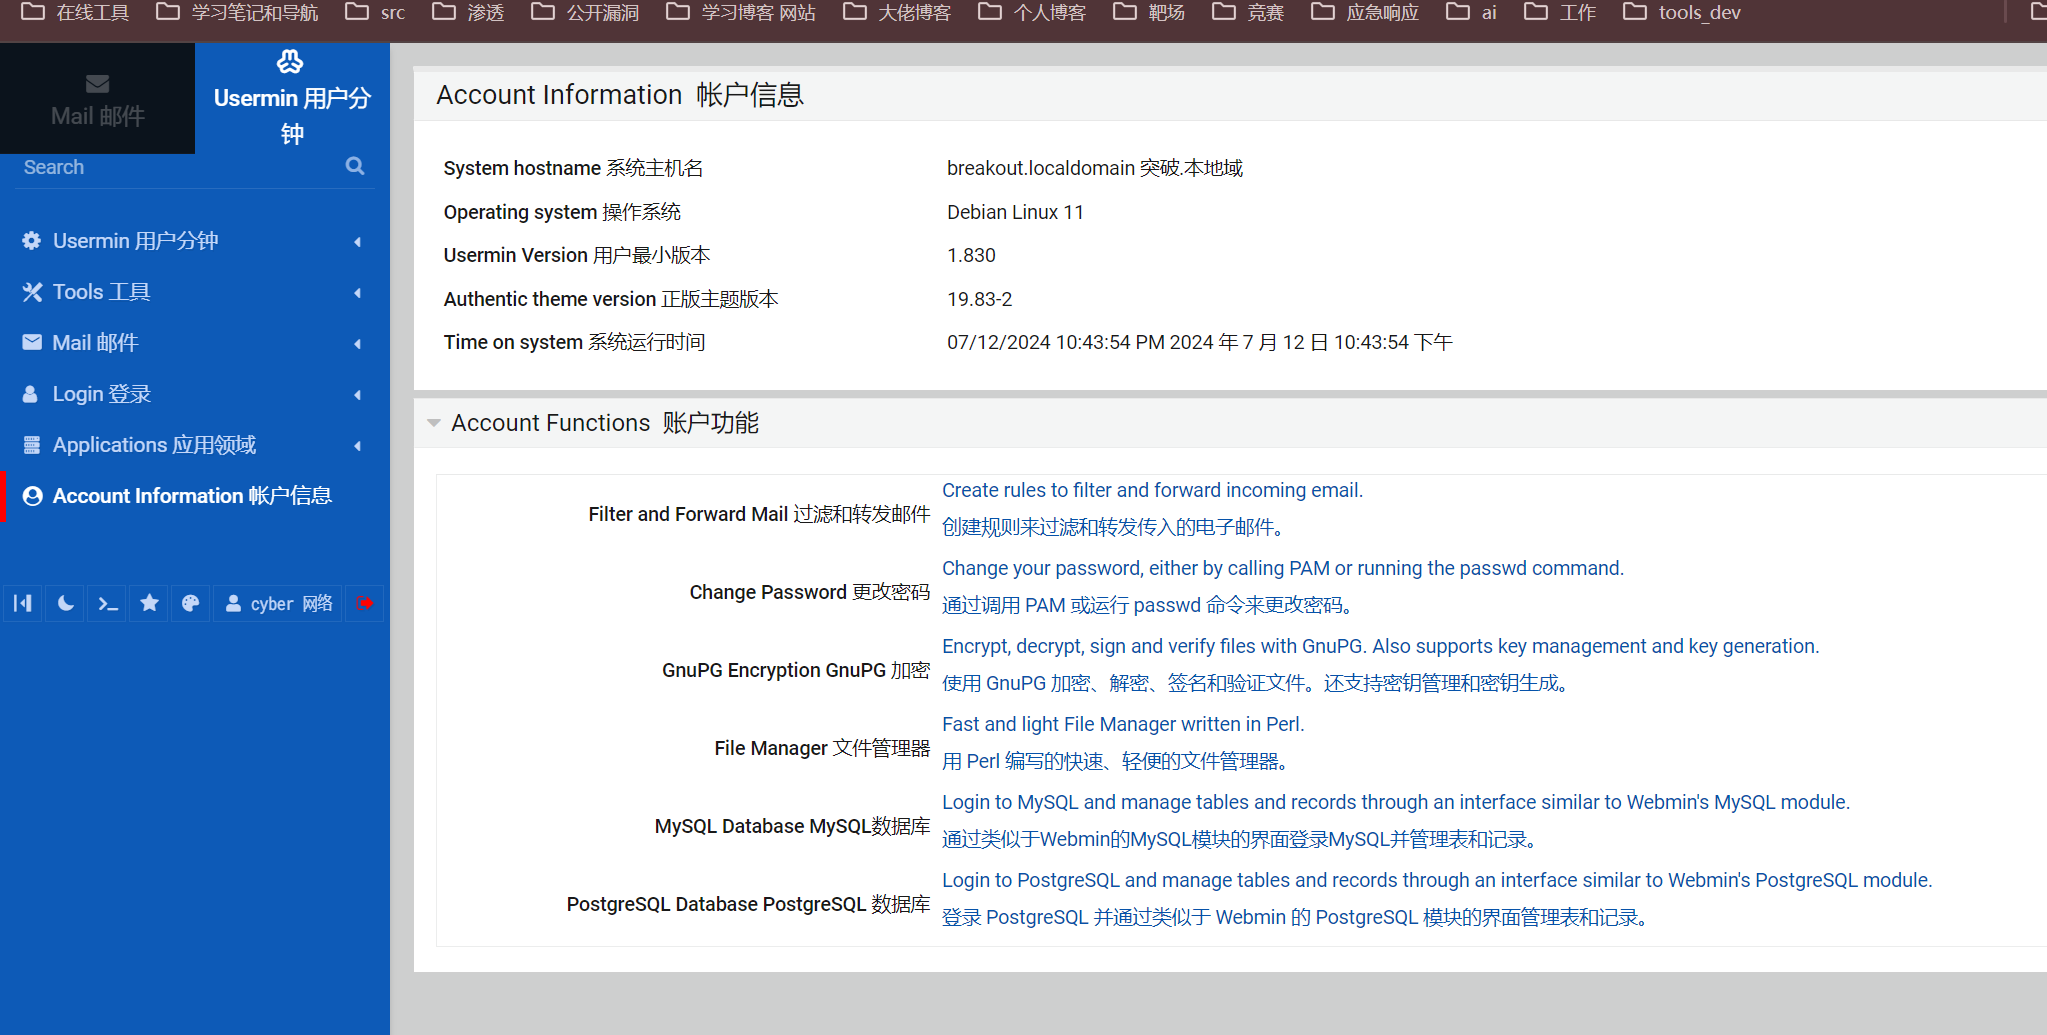Click the wrench icon beside Tools

[x=32, y=292]
